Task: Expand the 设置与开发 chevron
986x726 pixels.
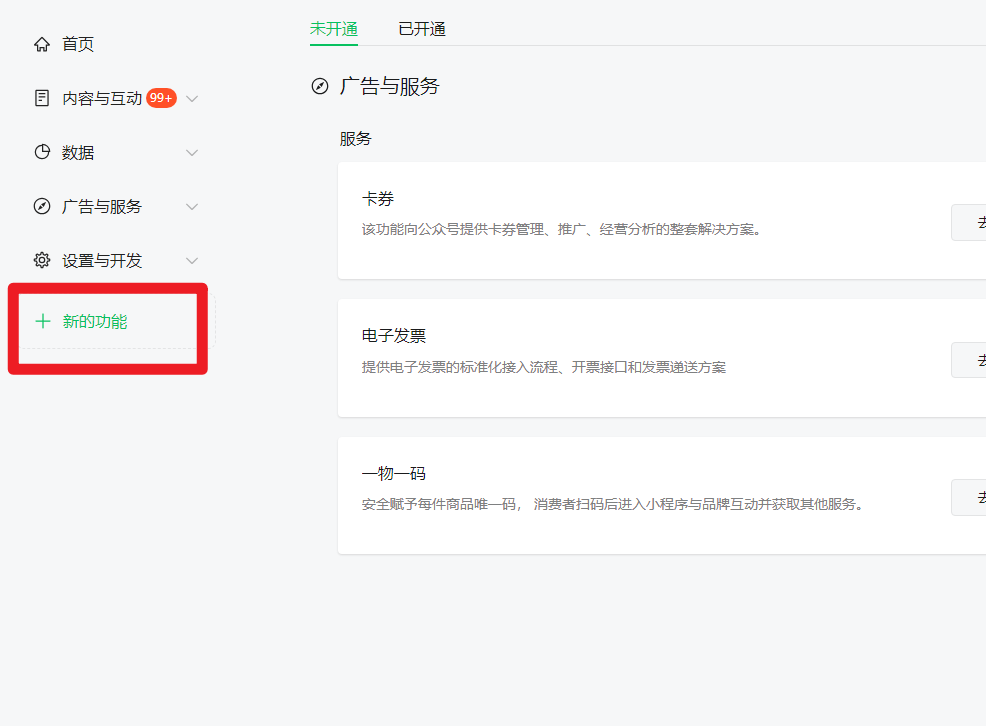Action: click(192, 261)
